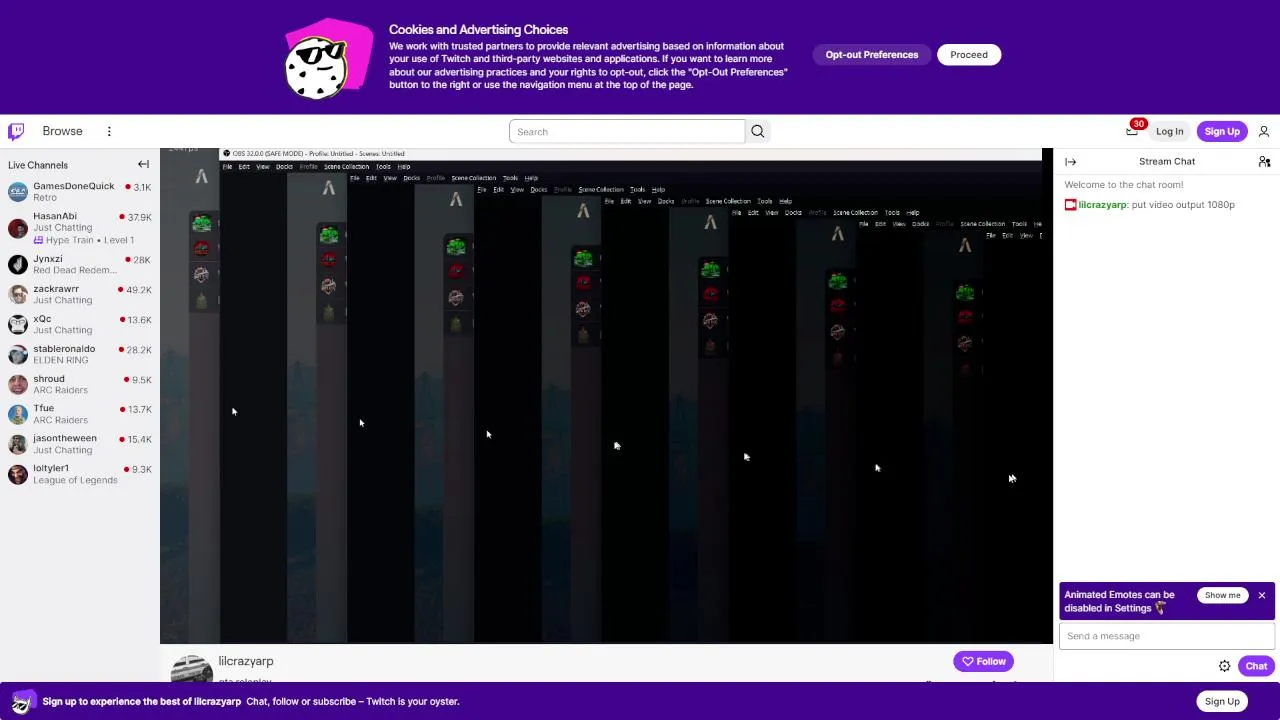1280x720 pixels.
Task: Open xQc channel avatar
Action: point(18,324)
